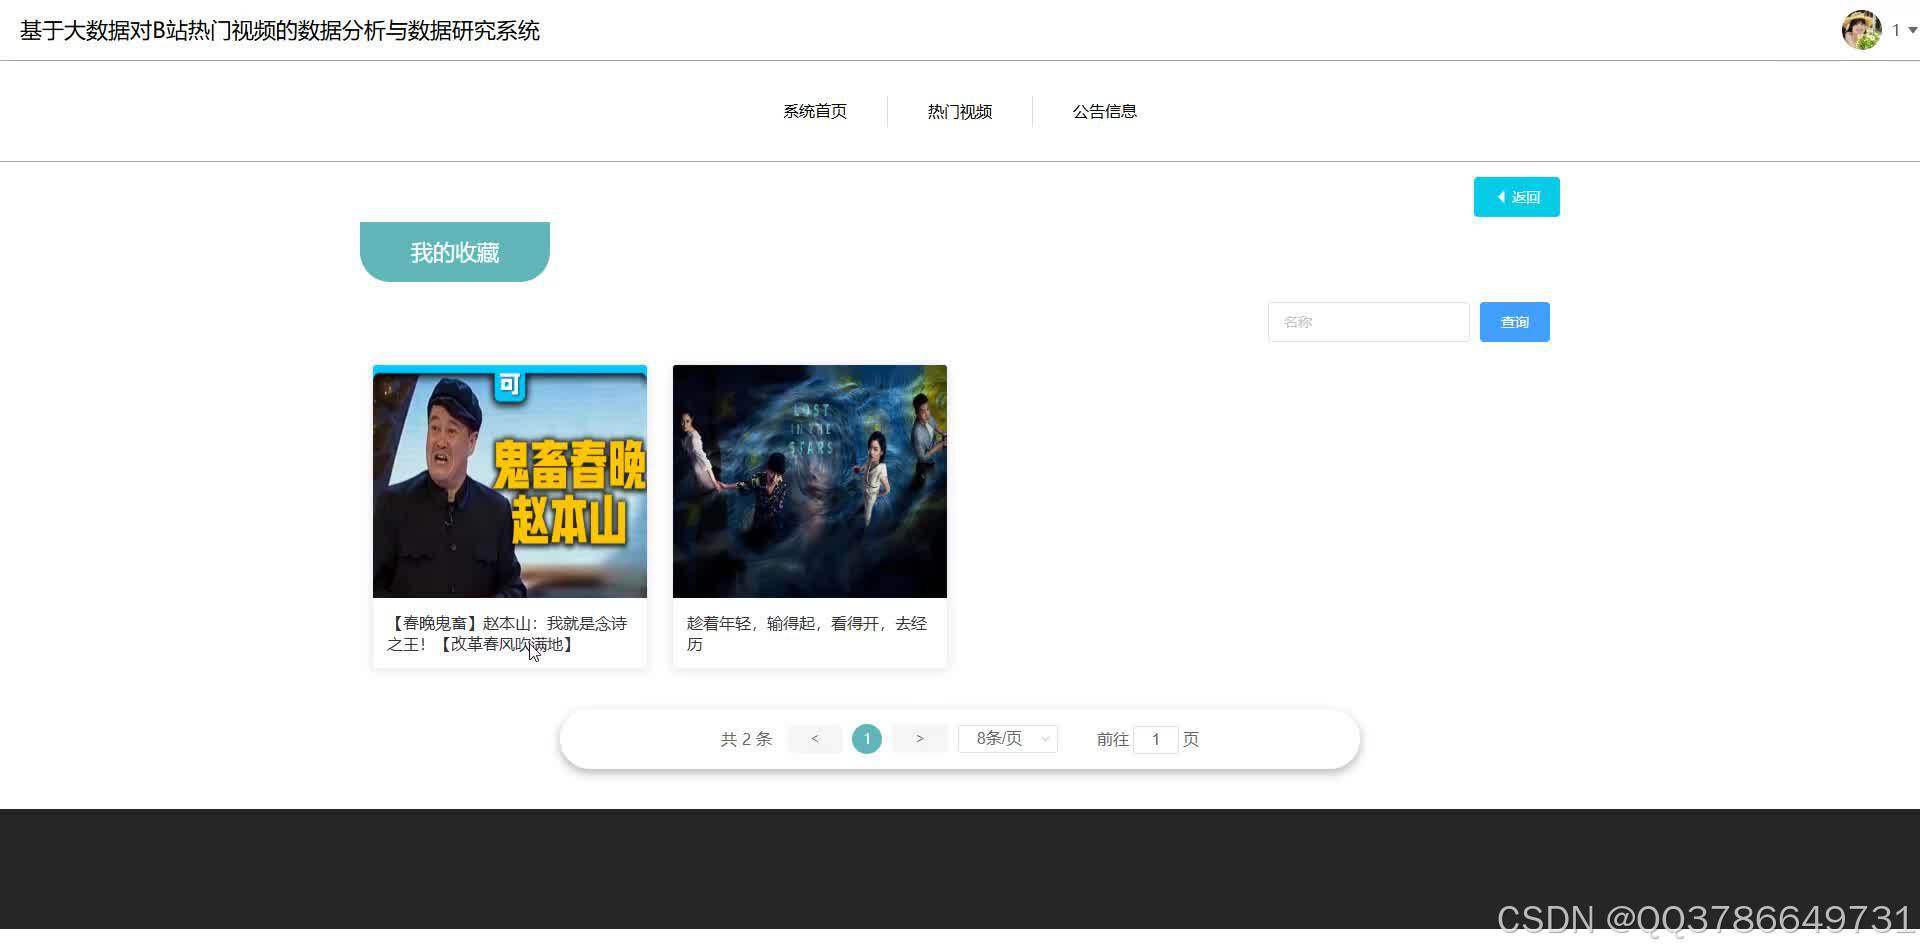Click the 趁着年轻，输得起 video title
This screenshot has height=952, width=1920.
[x=807, y=633]
